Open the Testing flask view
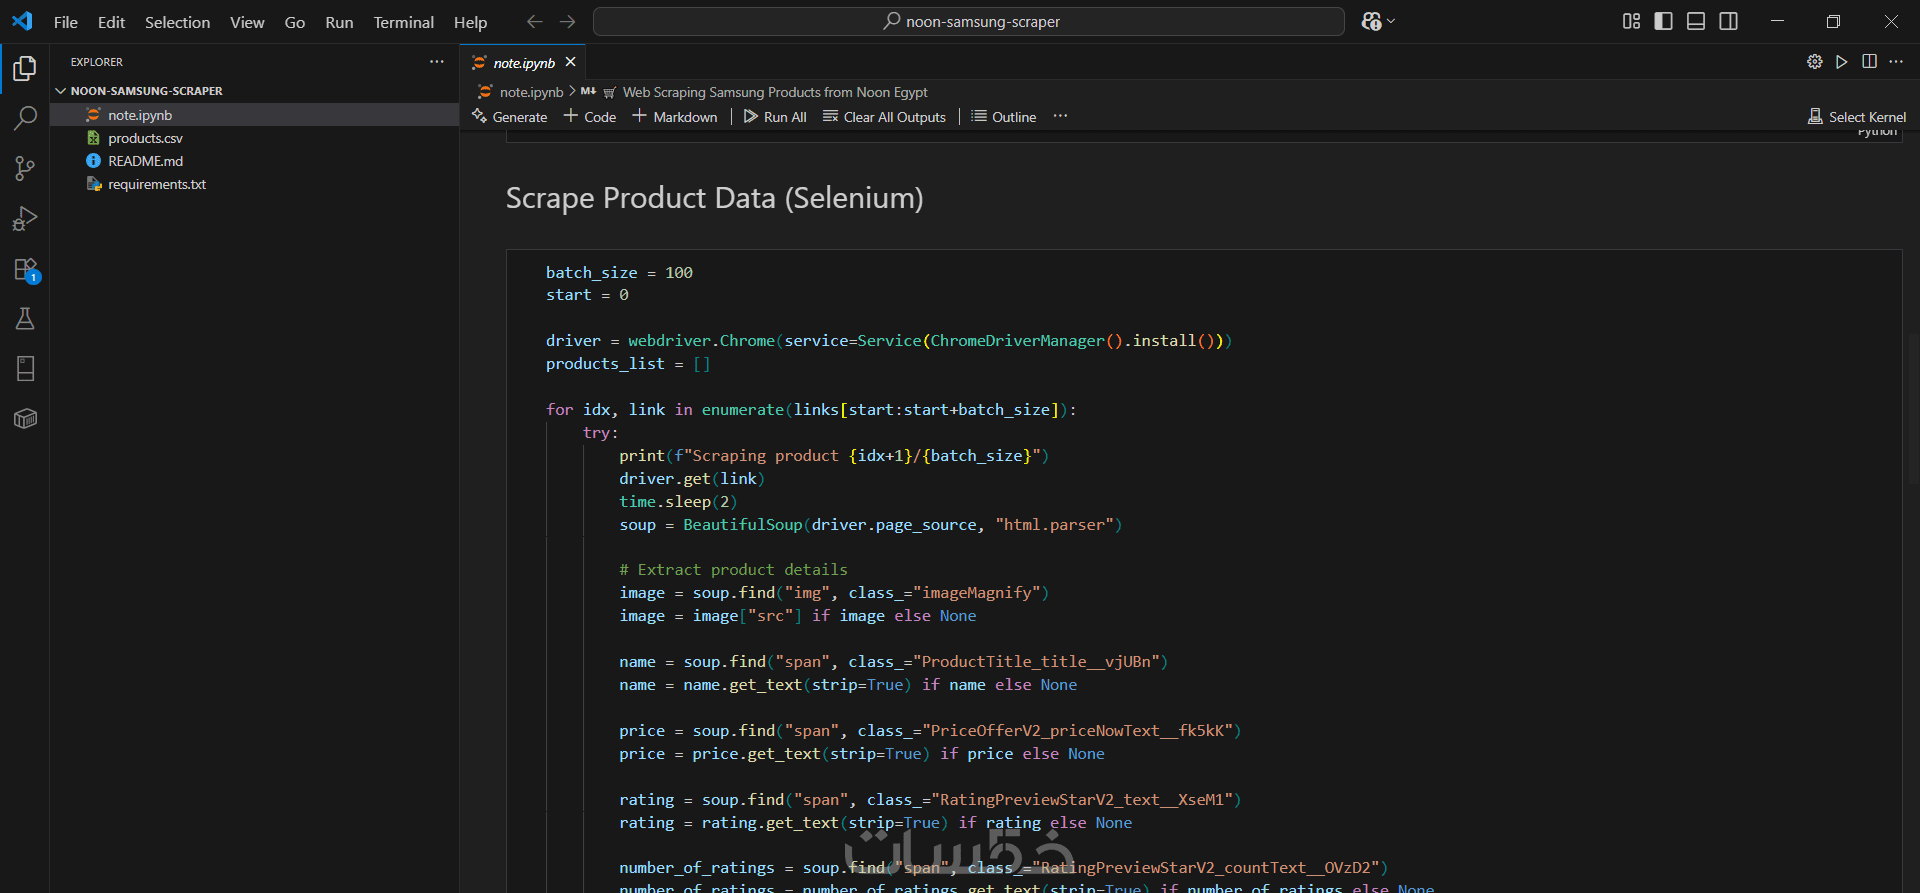Viewport: 1920px width, 893px height. (x=25, y=319)
